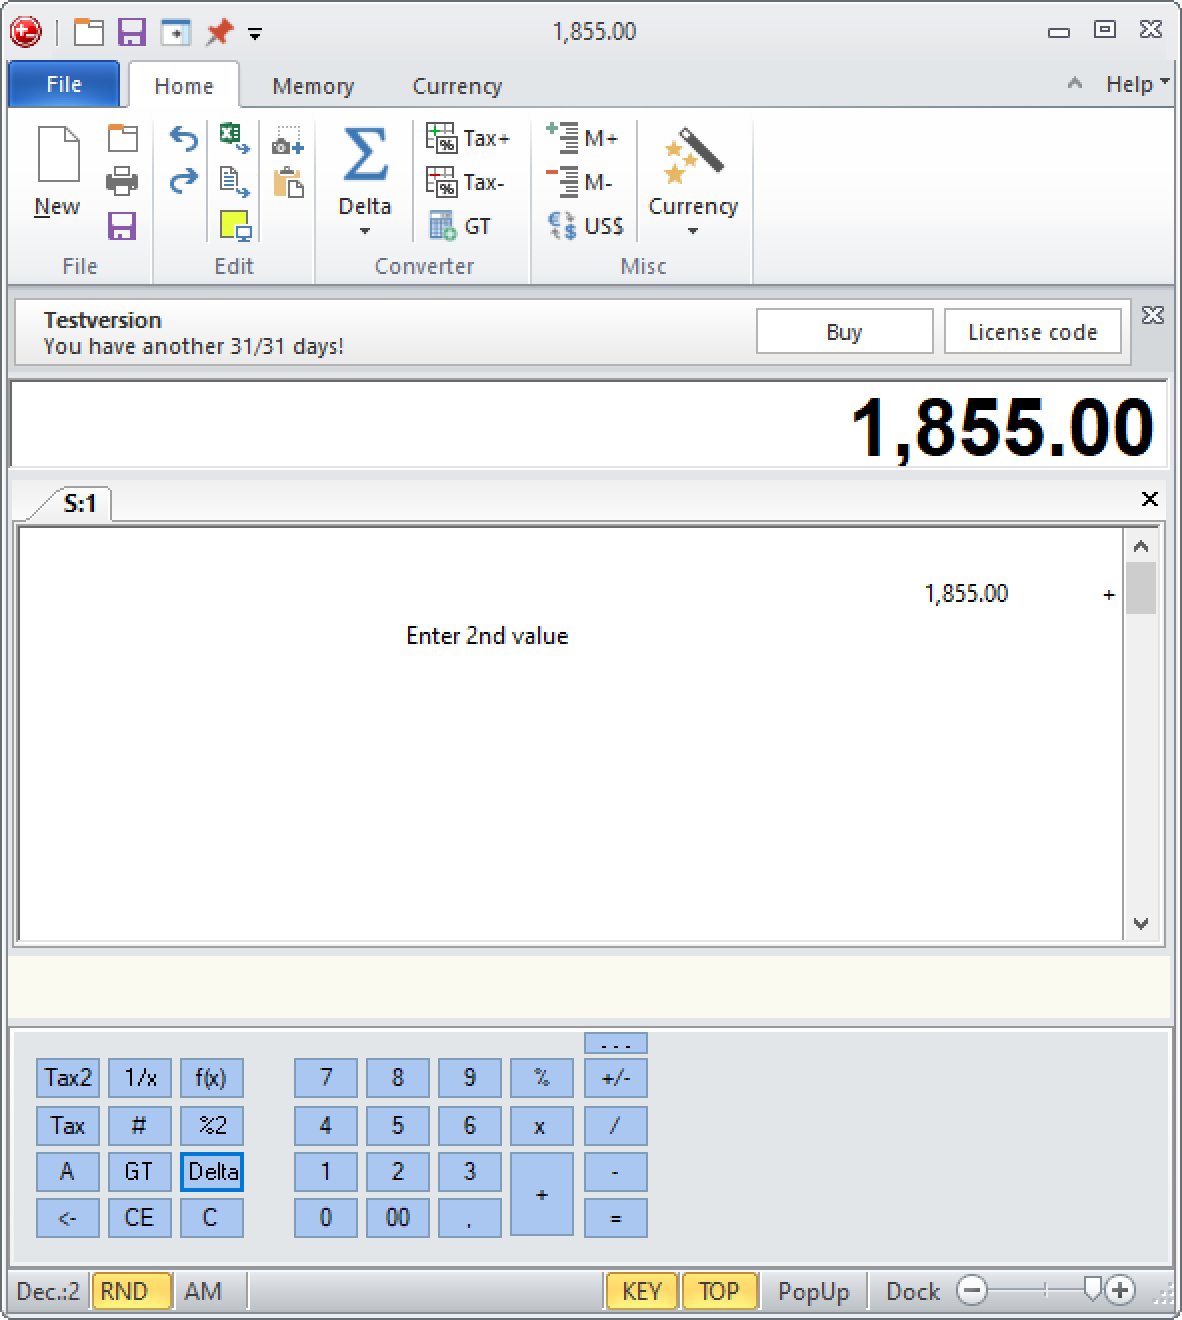The image size is (1182, 1320).
Task: Toggle the KEY keypad display
Action: pyautogui.click(x=642, y=1291)
